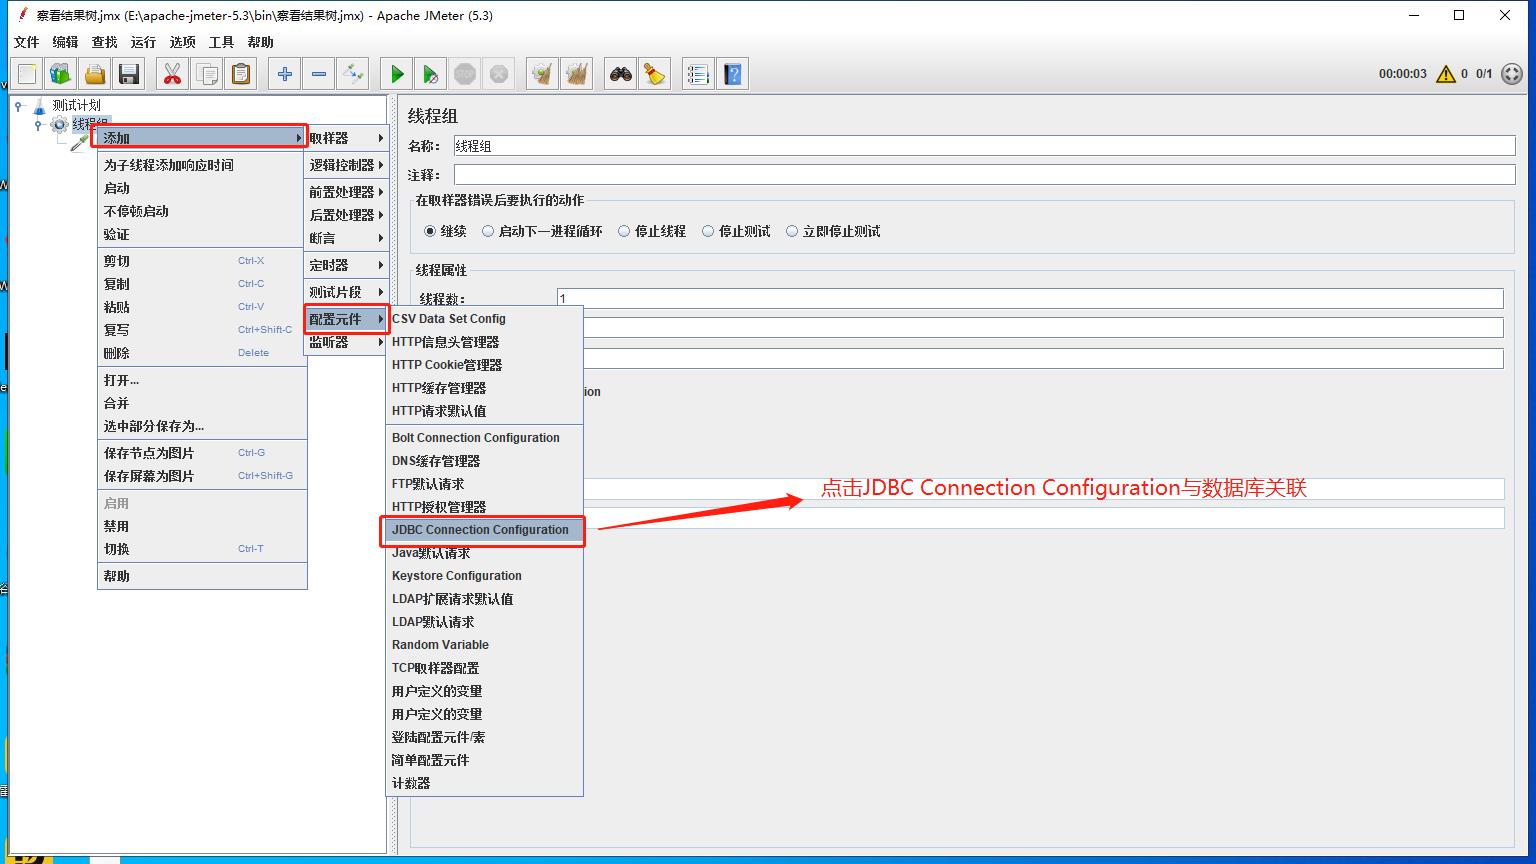This screenshot has height=864, width=1536.
Task: Choose JDBC Connection Configuration menu item
Action: (484, 530)
